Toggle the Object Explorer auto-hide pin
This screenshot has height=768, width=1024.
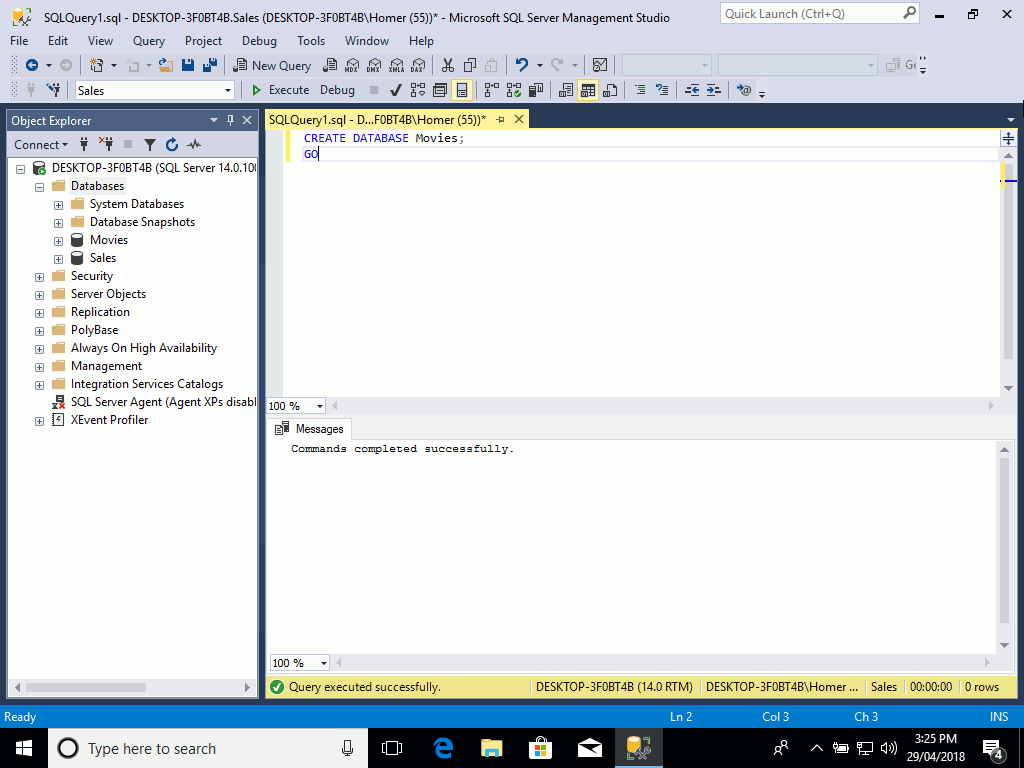(x=230, y=120)
